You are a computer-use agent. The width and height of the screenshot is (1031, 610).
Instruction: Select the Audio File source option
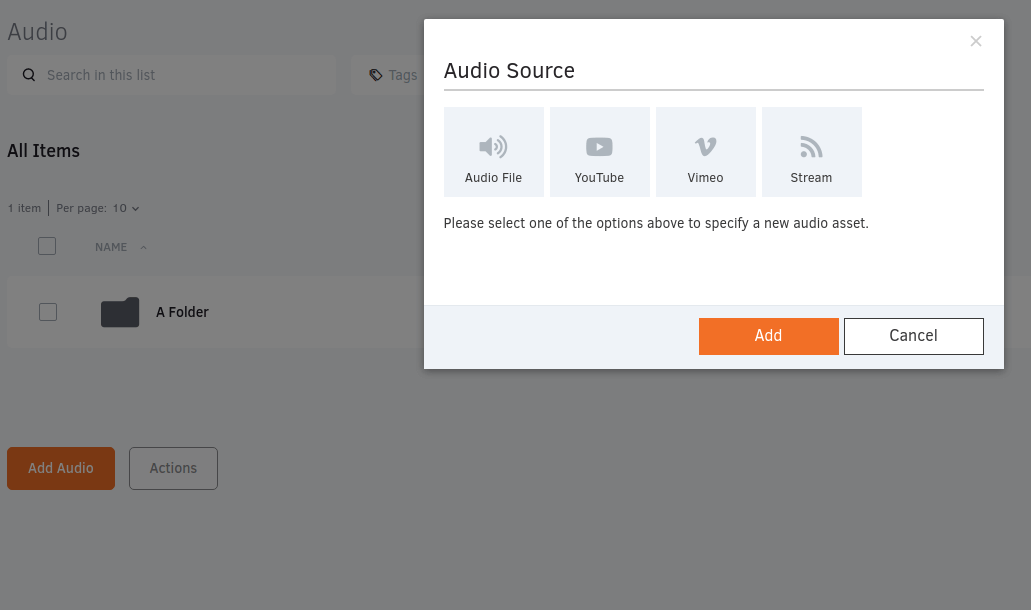coord(493,152)
